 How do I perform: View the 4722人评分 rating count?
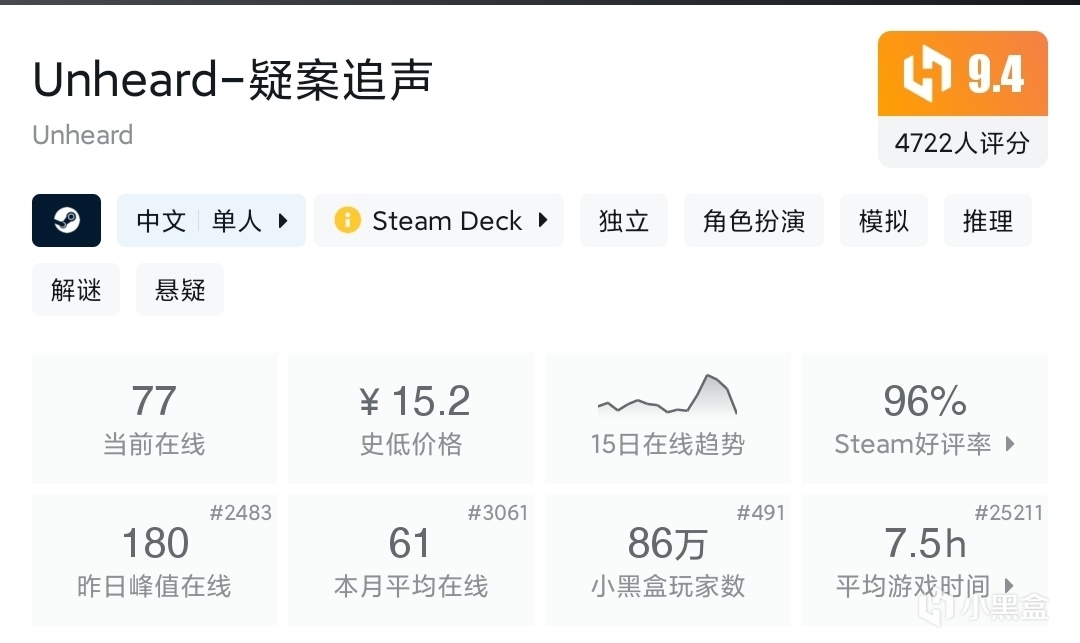[962, 143]
